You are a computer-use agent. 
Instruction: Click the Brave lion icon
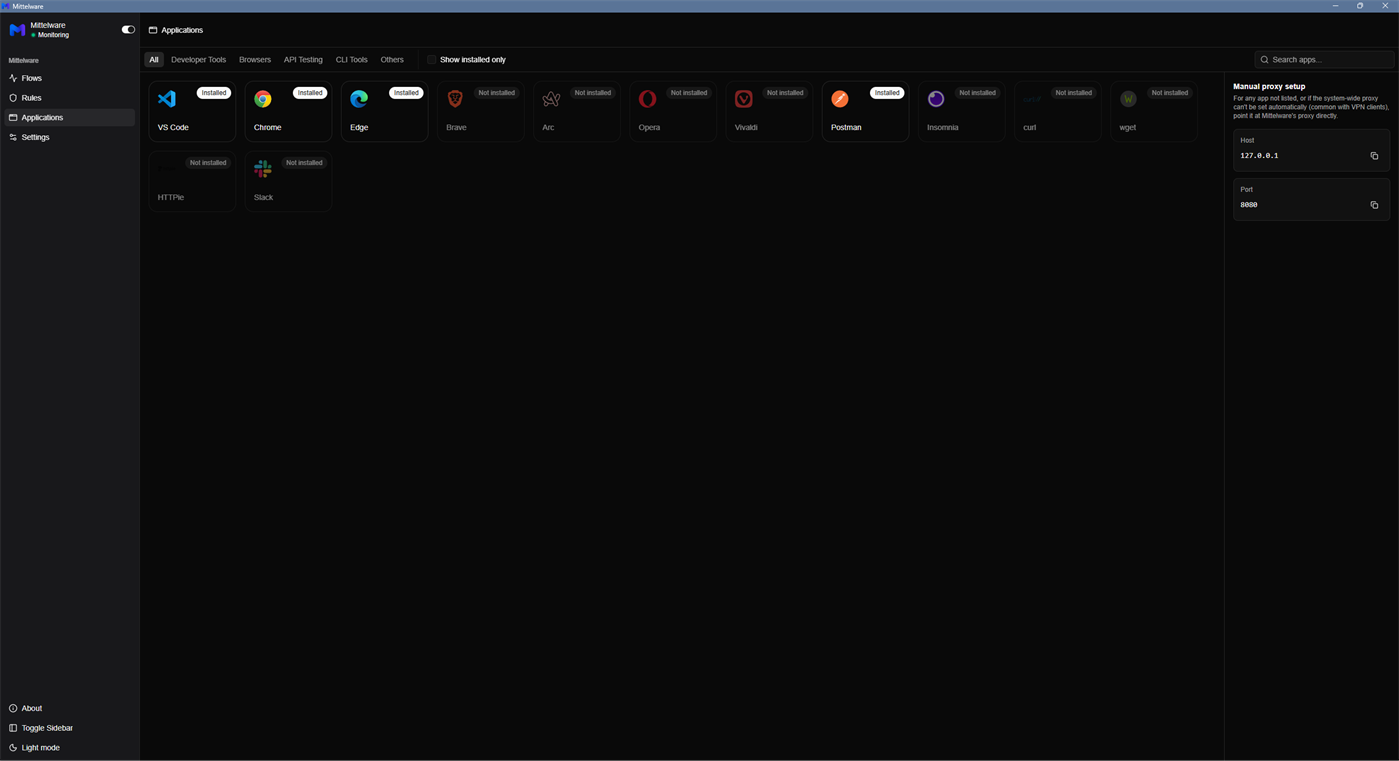[455, 99]
